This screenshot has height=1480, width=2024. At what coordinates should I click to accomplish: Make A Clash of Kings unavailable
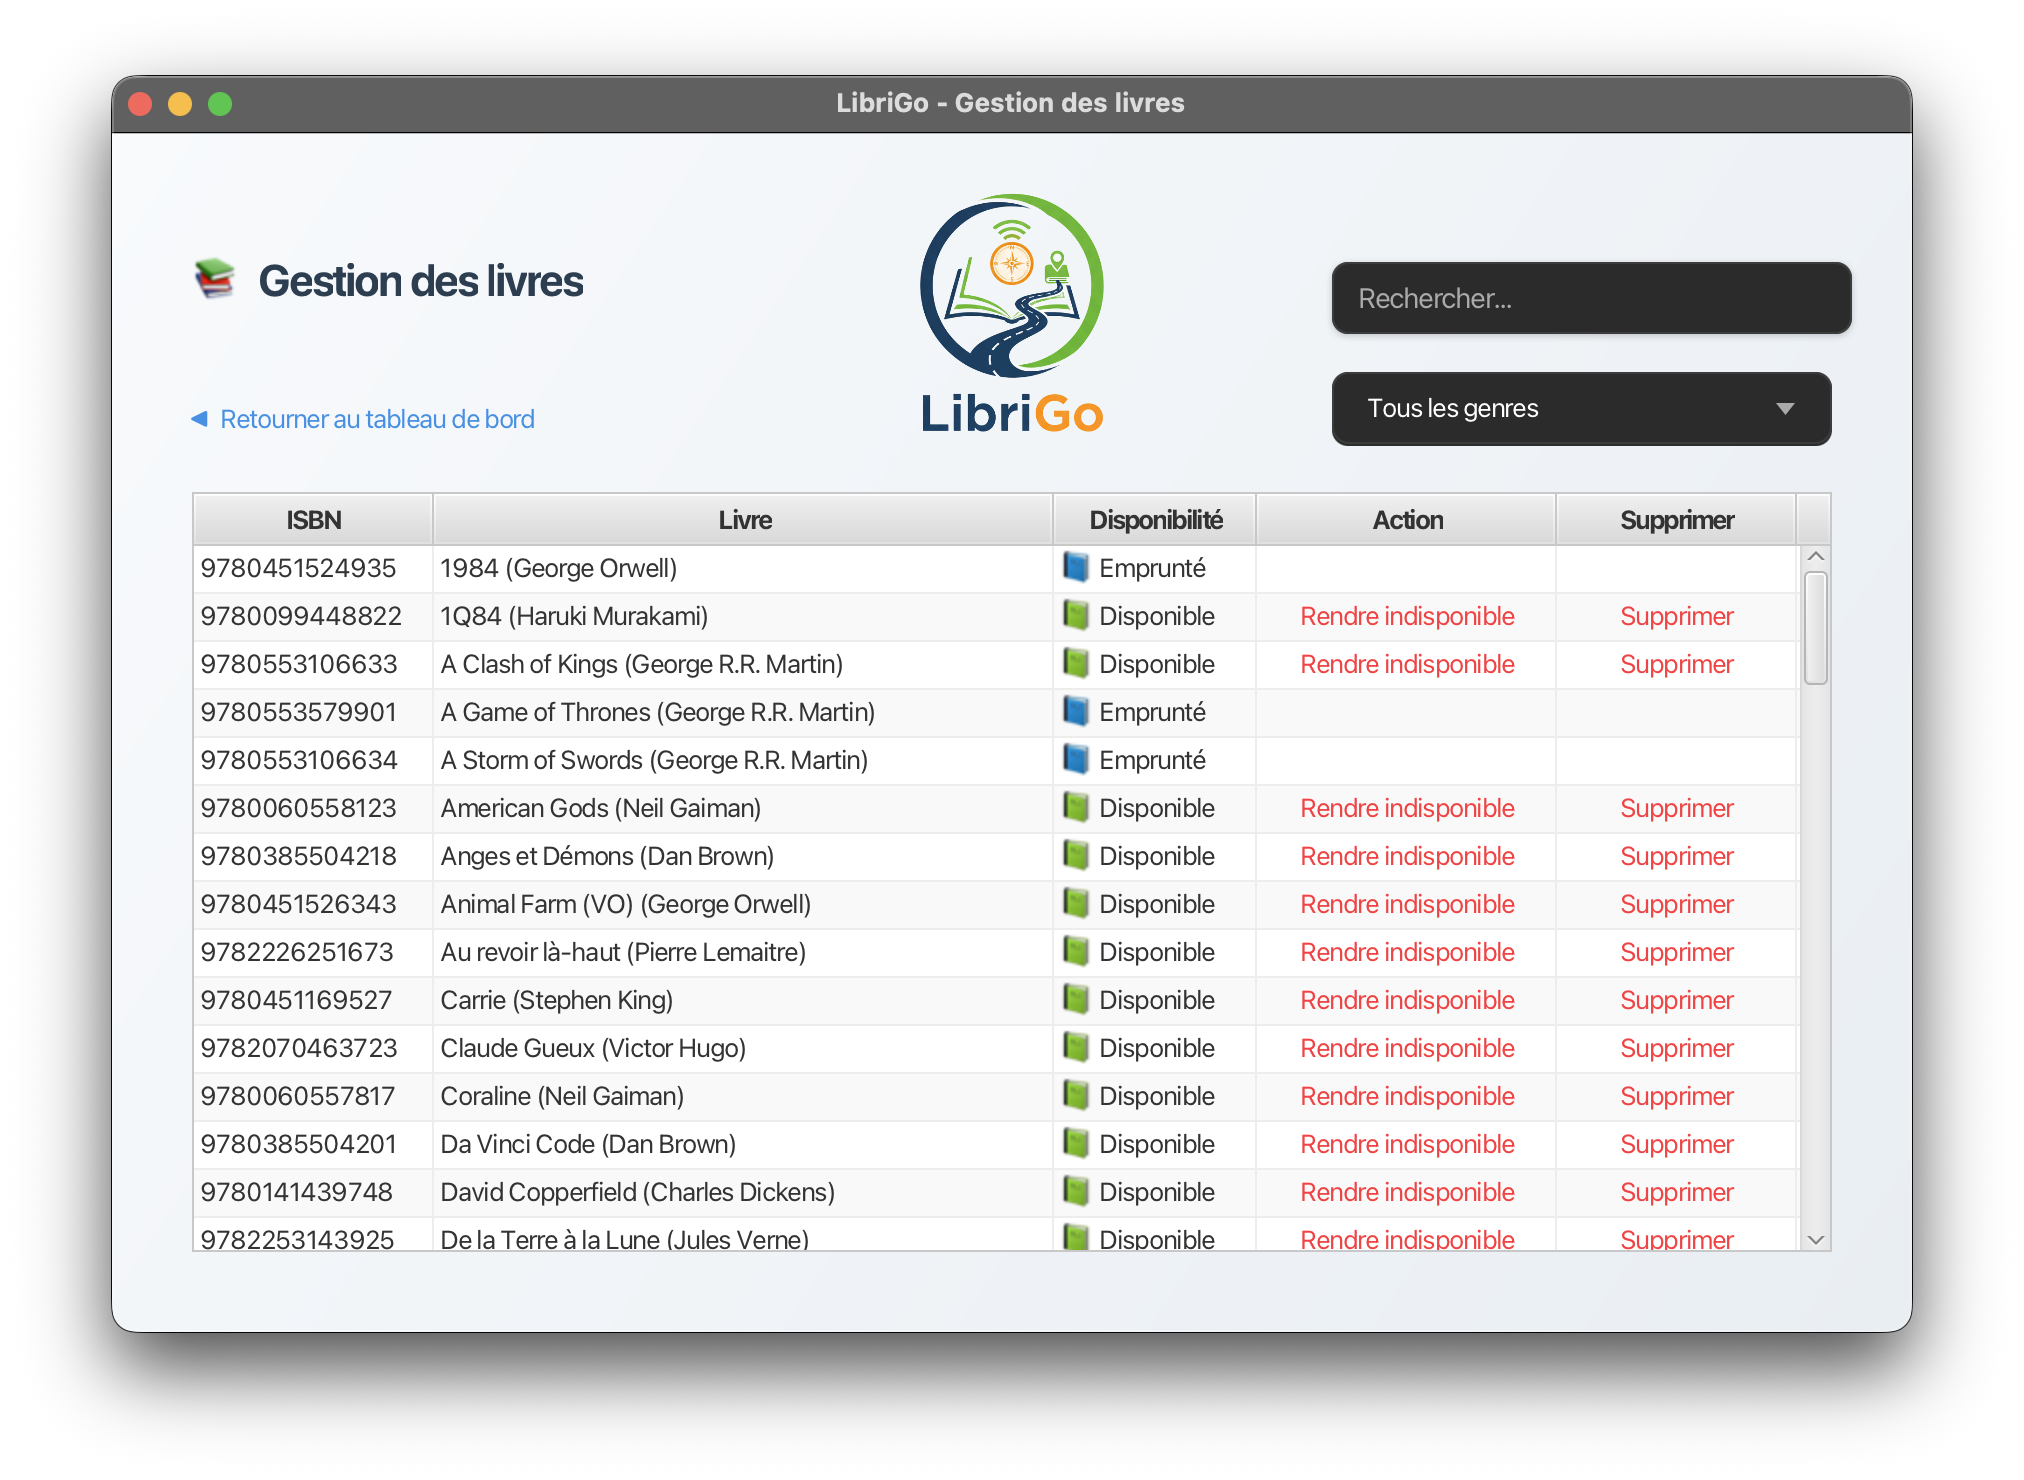point(1406,664)
